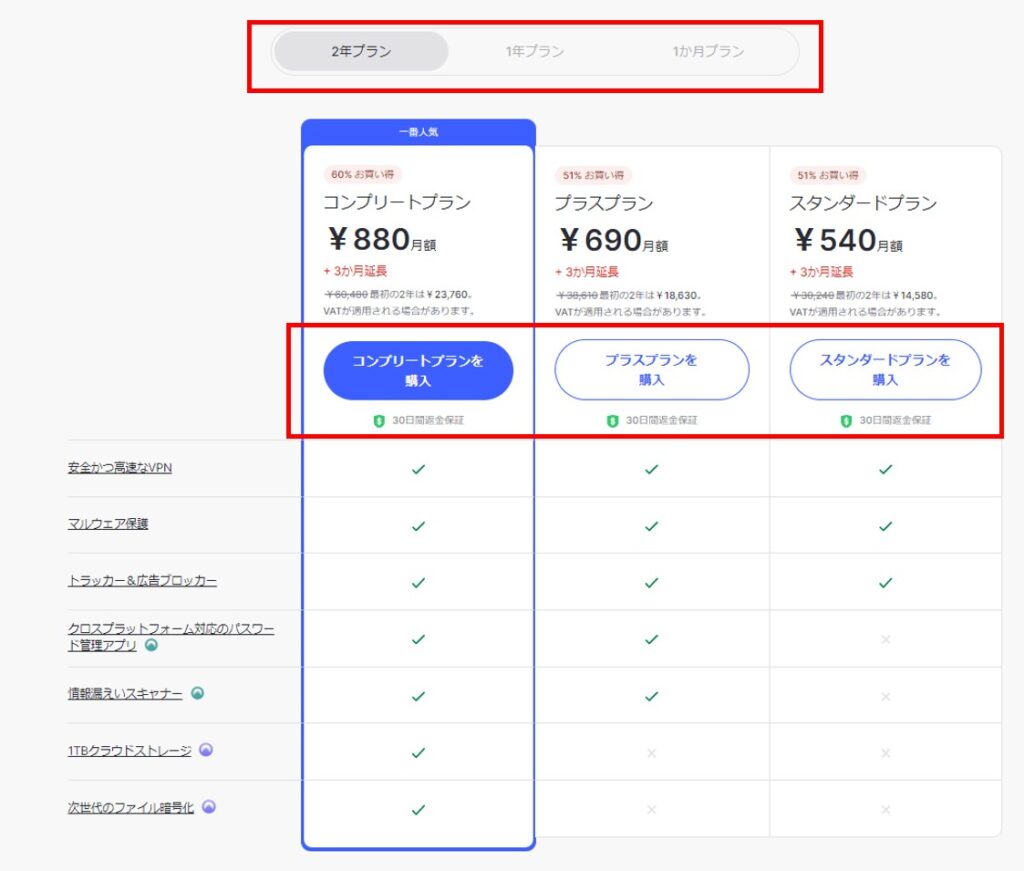Open the 安全かつ高速なVPN feature link
The width and height of the screenshot is (1024, 871).
point(120,467)
